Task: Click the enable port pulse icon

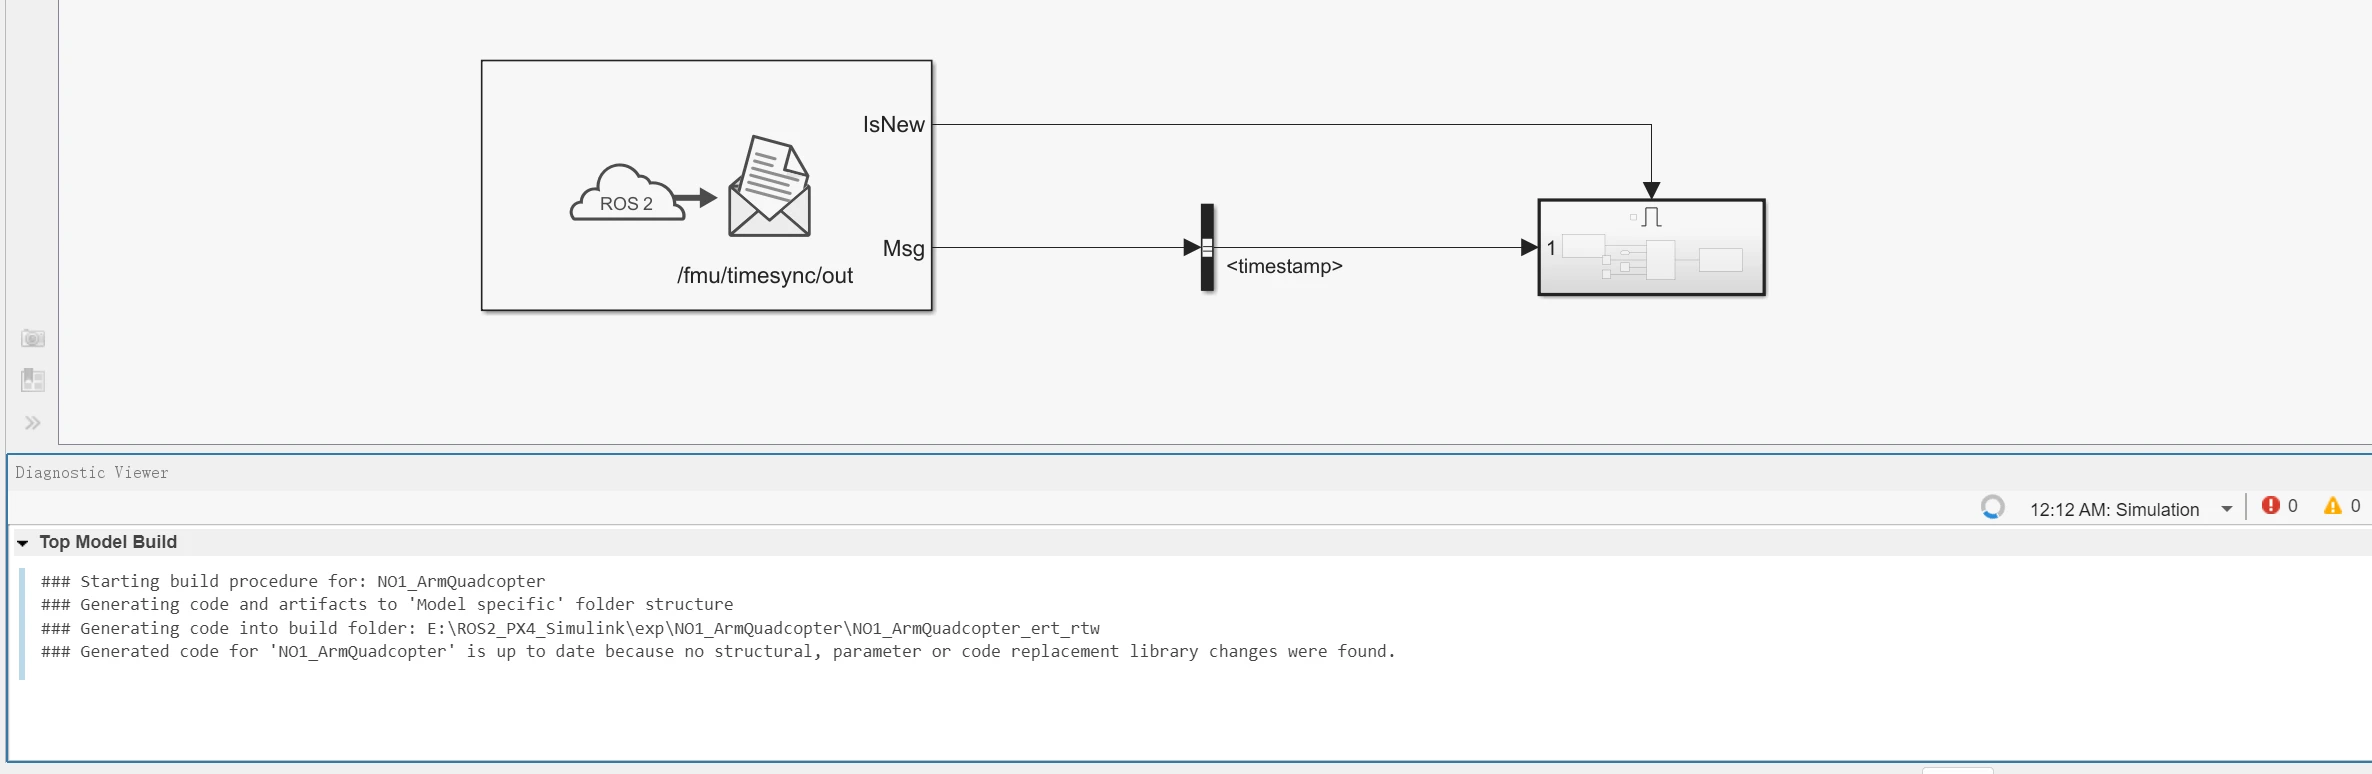Action: coord(1651,216)
